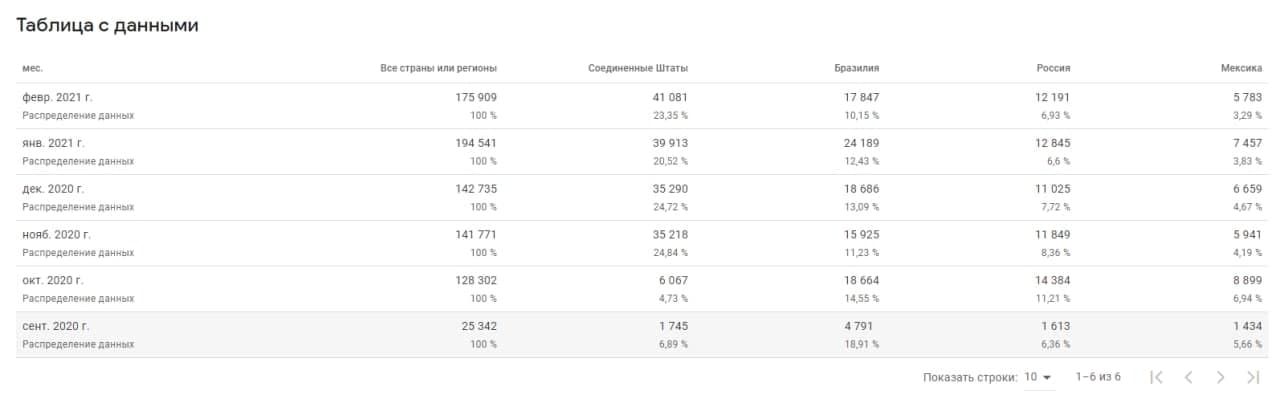This screenshot has width=1280, height=411.
Task: Click the «нояб. 2020 г.» row label
Action: (56, 235)
